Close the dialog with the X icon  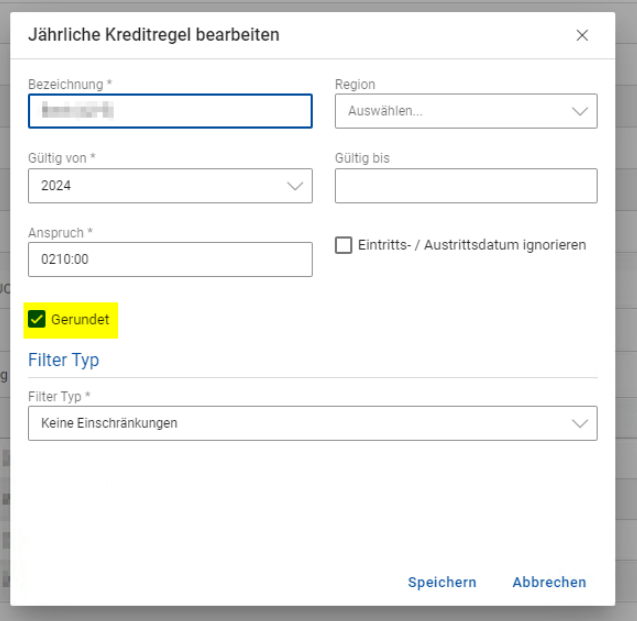pos(582,36)
